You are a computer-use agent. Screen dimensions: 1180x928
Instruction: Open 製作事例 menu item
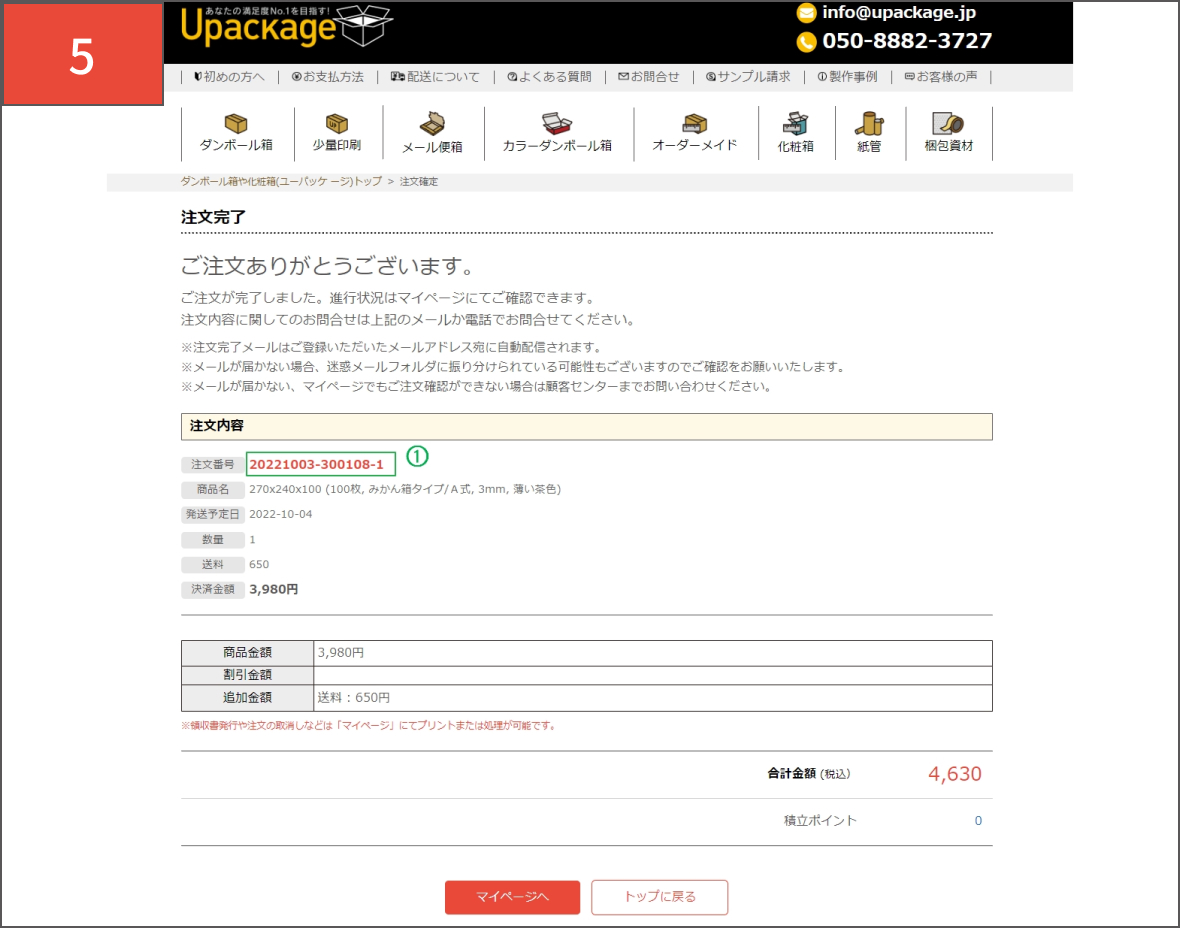(x=847, y=77)
